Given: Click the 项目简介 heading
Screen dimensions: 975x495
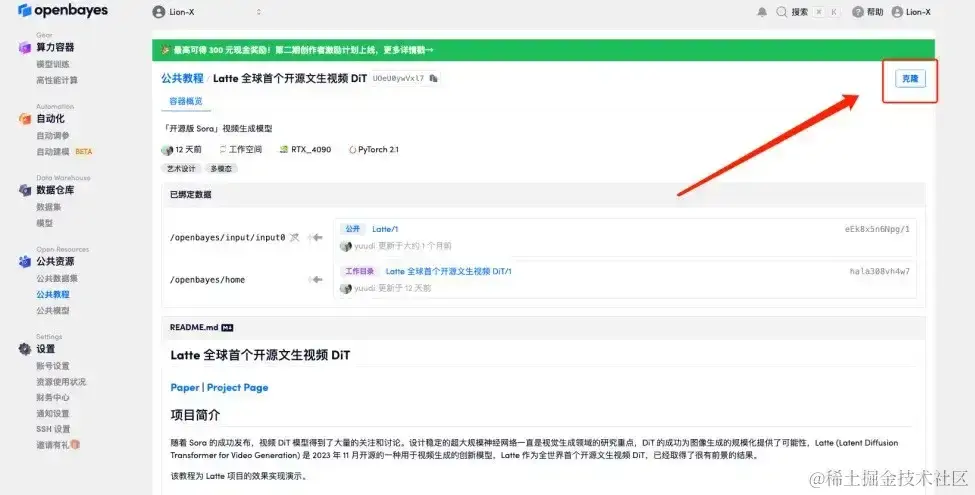Looking at the screenshot, I should pyautogui.click(x=195, y=415).
